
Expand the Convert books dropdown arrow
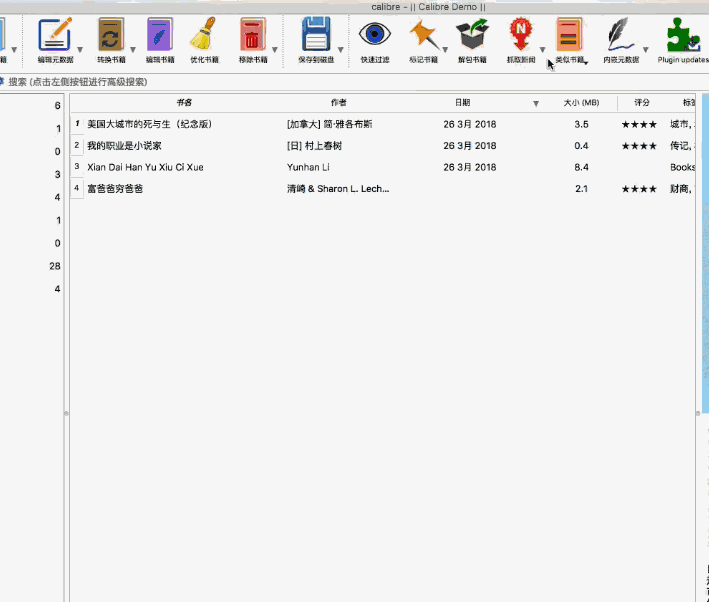click(133, 50)
